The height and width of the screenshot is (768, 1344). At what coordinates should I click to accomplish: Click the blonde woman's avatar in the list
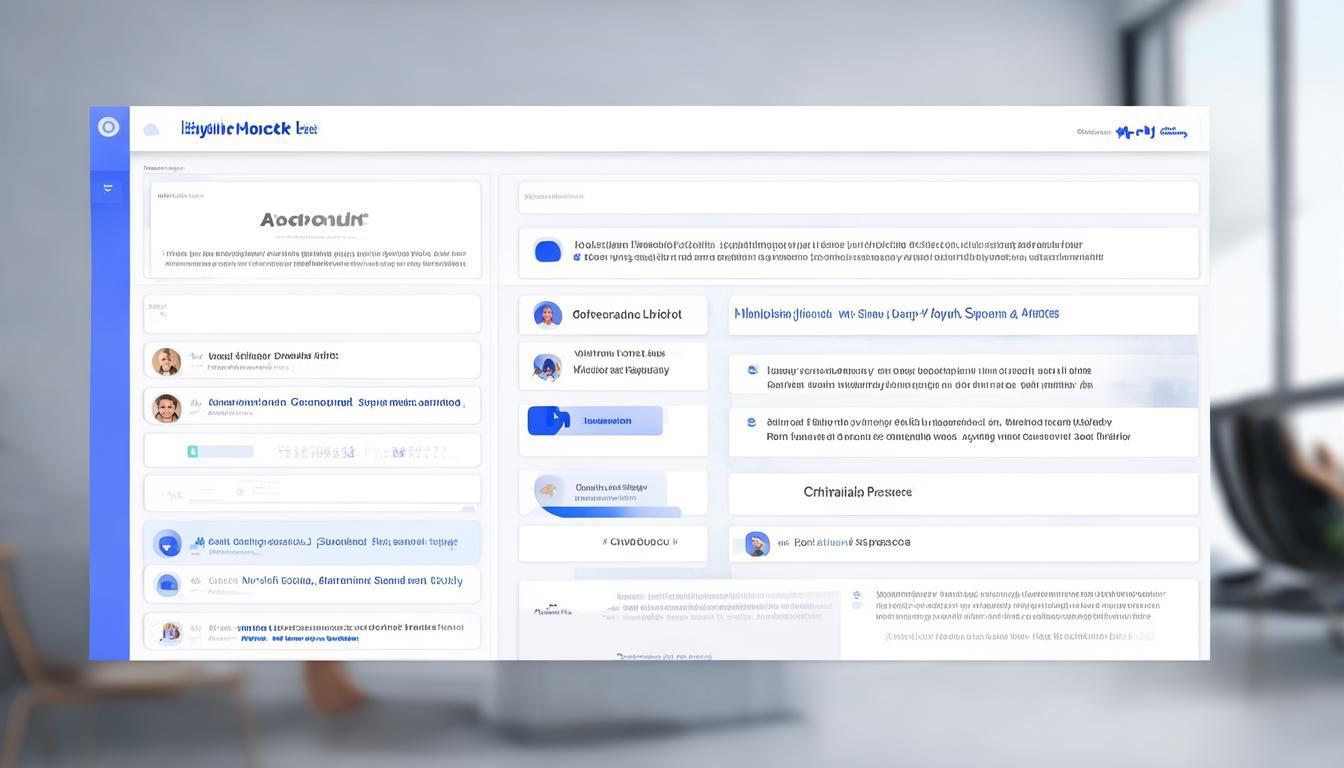pyautogui.click(x=166, y=361)
